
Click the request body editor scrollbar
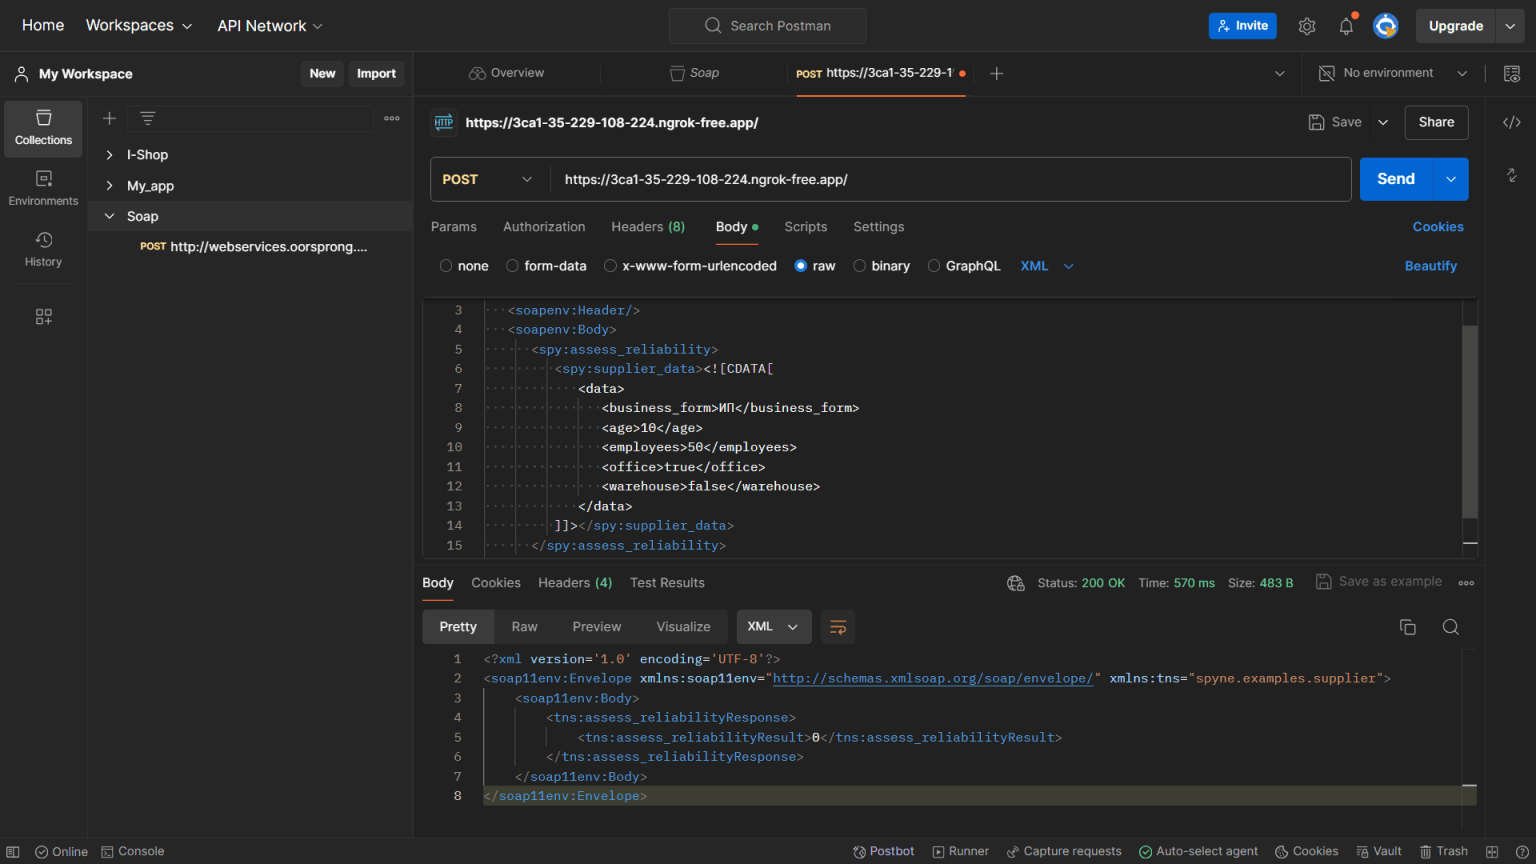(x=1469, y=420)
